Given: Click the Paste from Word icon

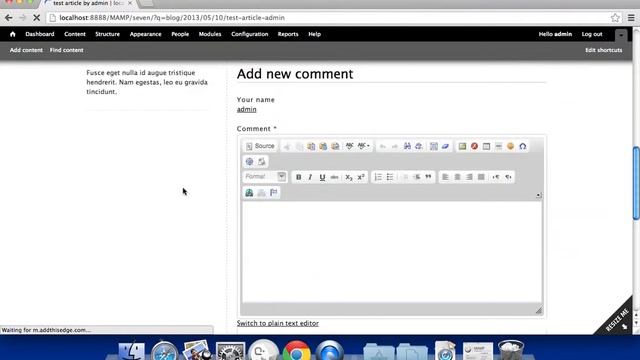Looking at the screenshot, I should (335, 146).
